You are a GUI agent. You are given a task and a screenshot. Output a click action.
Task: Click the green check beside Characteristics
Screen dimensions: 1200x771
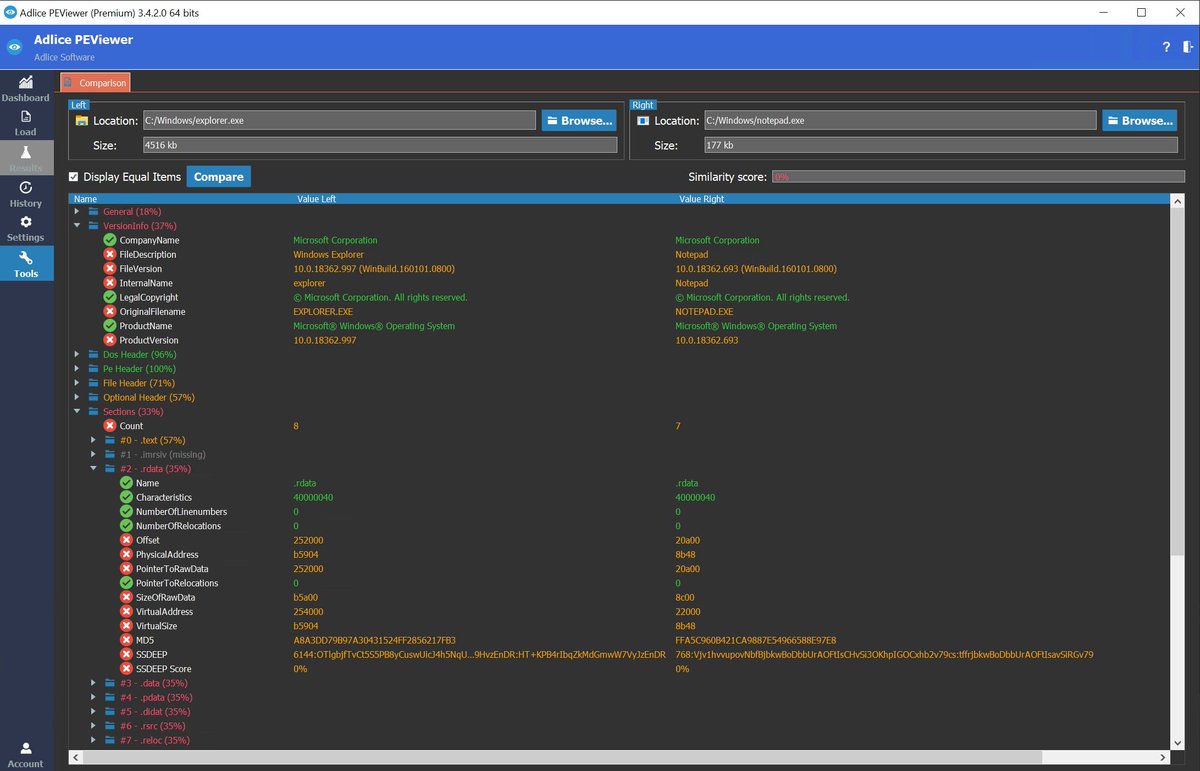(x=127, y=497)
